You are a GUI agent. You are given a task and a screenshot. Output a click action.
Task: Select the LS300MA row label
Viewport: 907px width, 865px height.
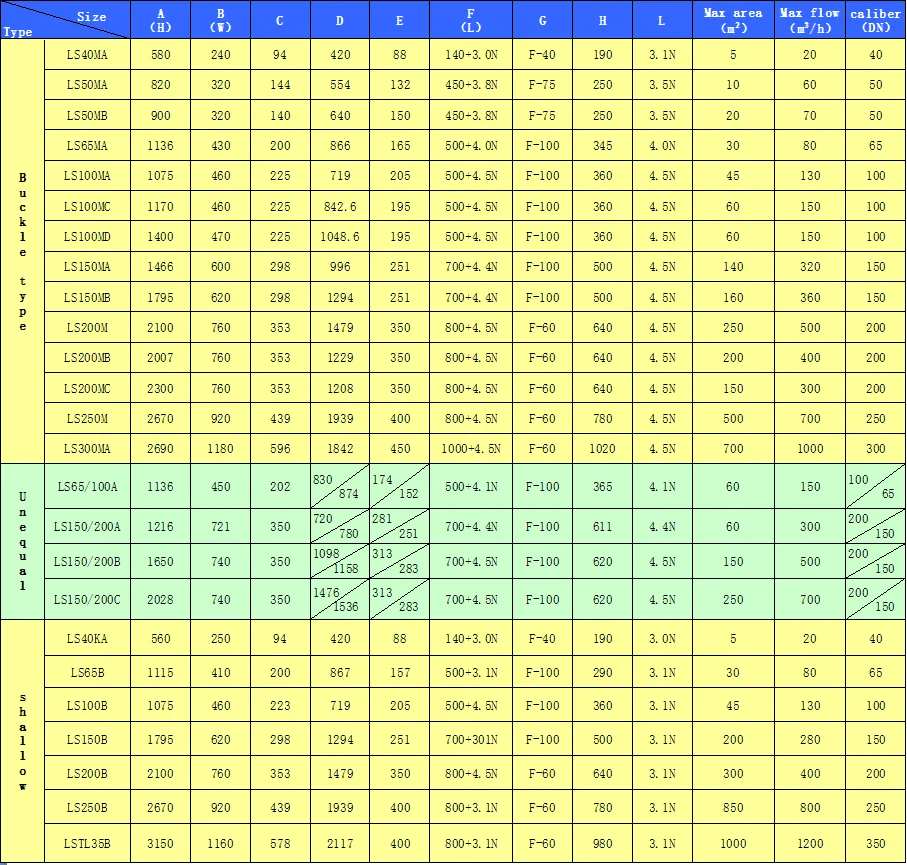(87, 448)
